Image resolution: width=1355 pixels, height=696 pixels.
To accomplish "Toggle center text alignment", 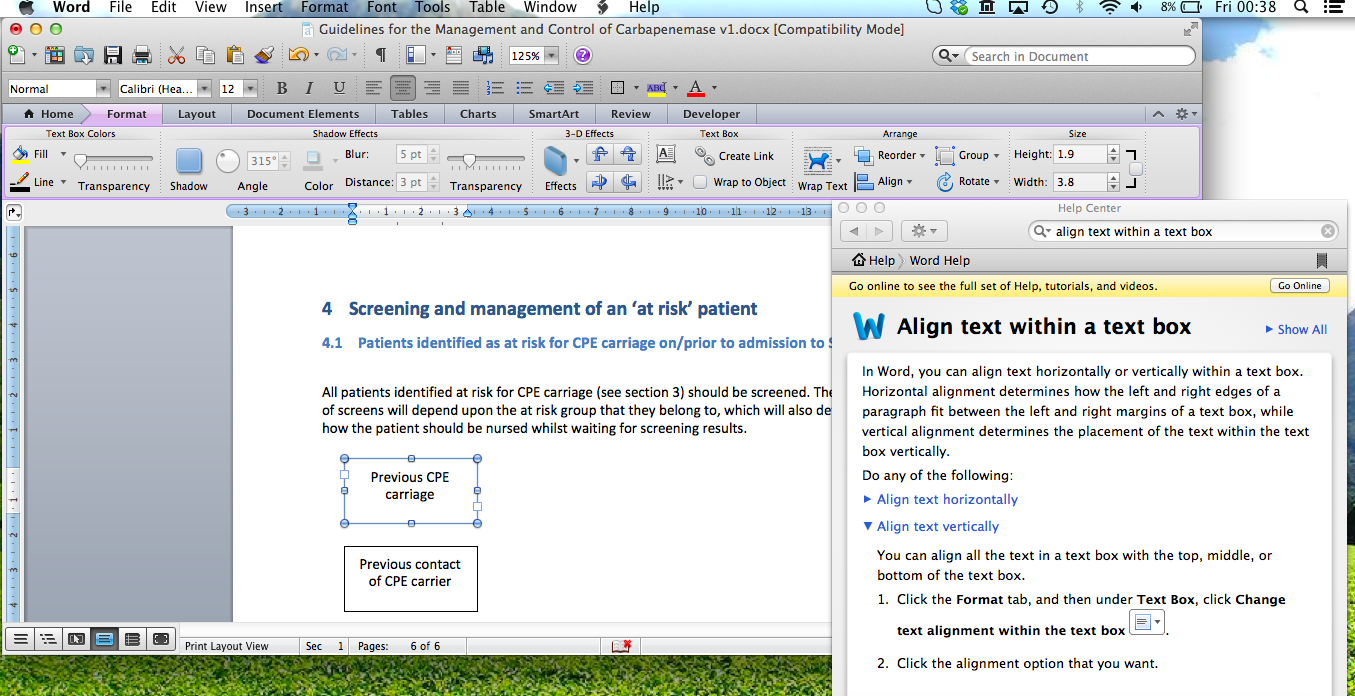I will coord(403,88).
